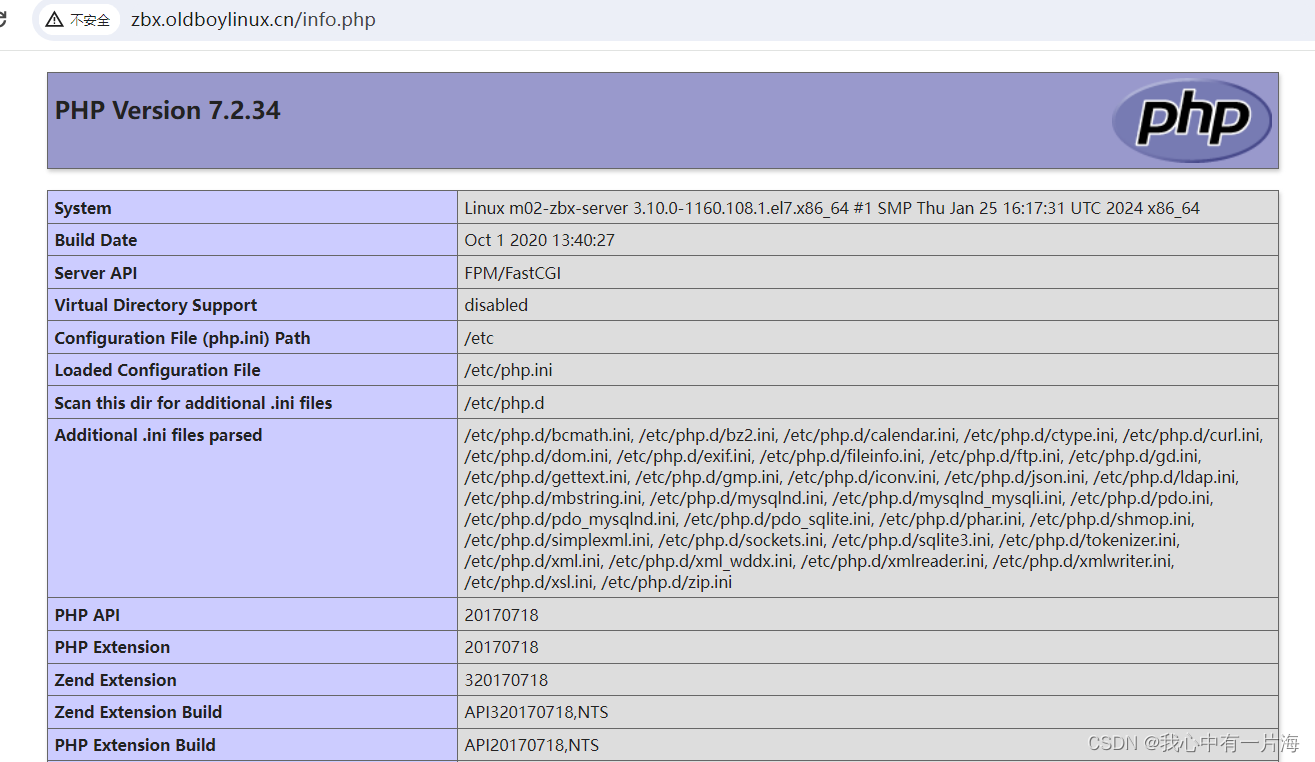Click the API320170718,NTS value

point(536,712)
